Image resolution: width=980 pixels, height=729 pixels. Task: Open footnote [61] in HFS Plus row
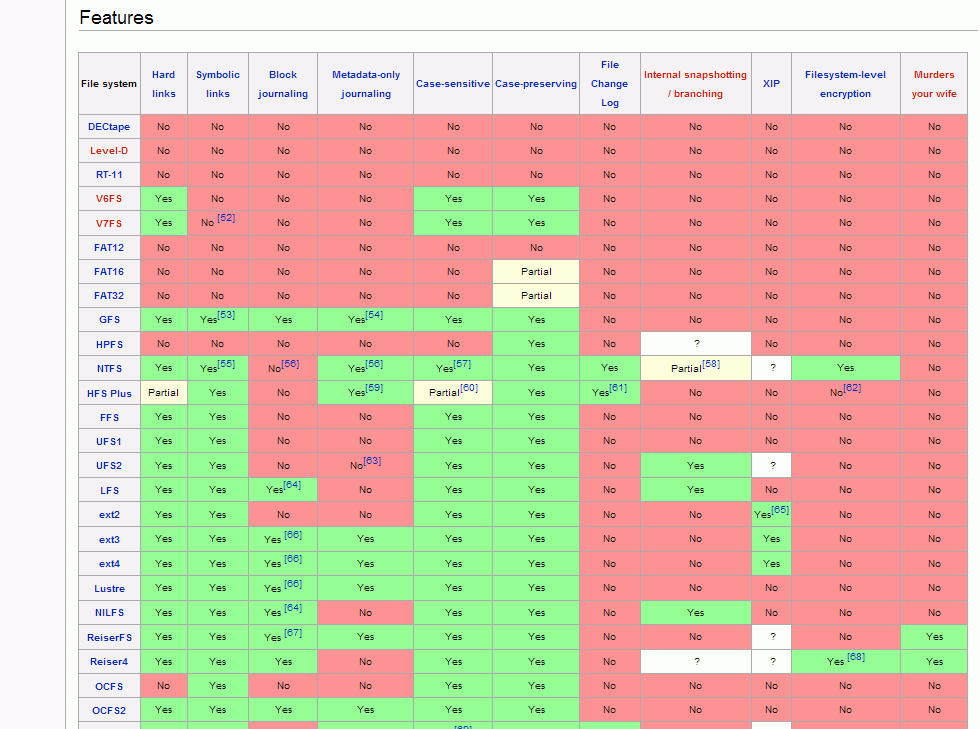pyautogui.click(x=618, y=388)
